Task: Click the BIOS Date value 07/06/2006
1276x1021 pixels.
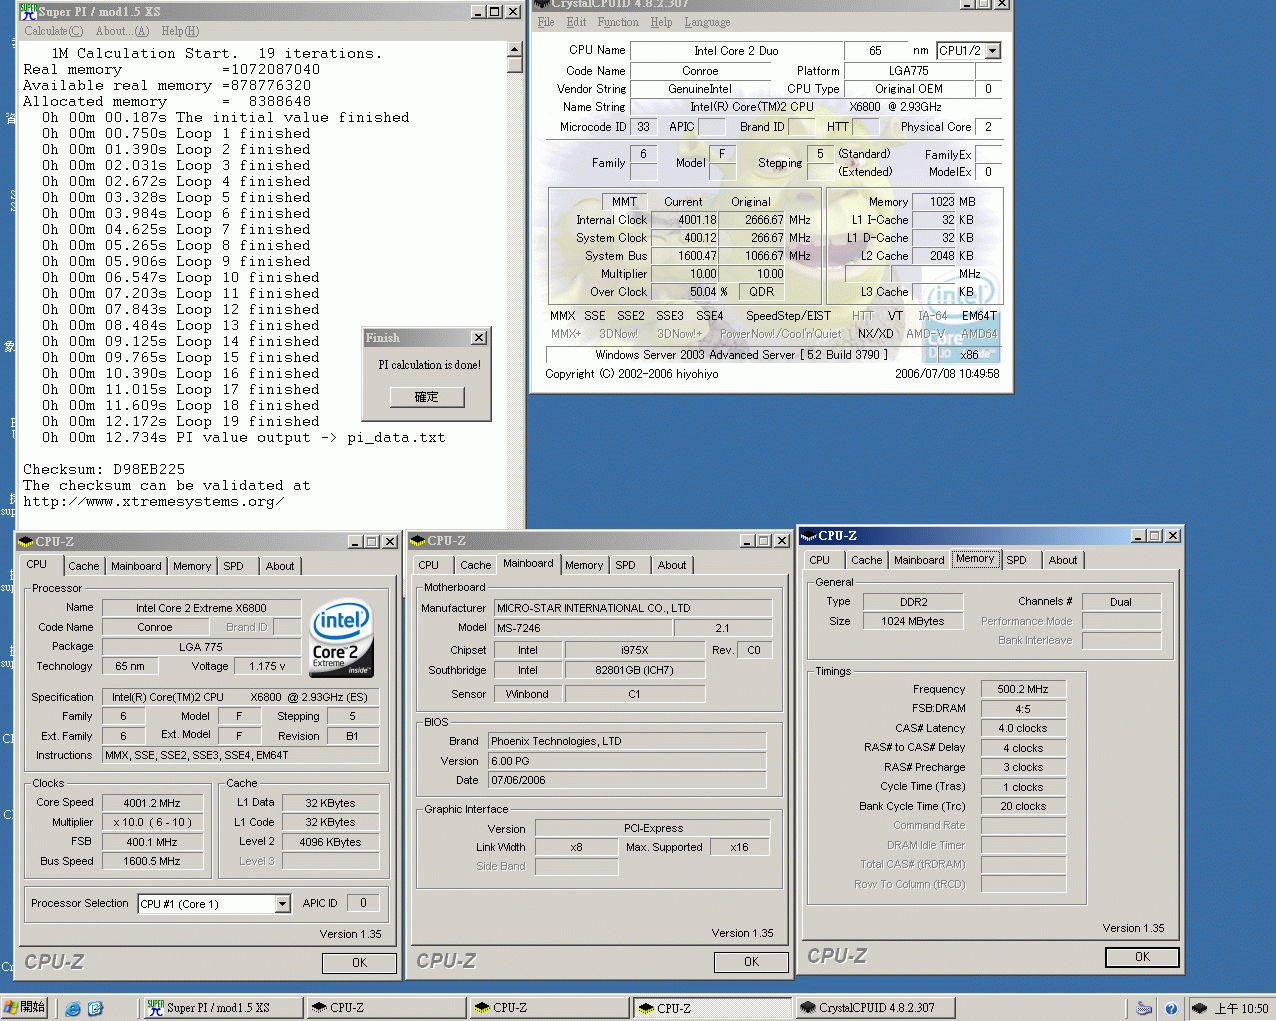Action: (x=627, y=780)
